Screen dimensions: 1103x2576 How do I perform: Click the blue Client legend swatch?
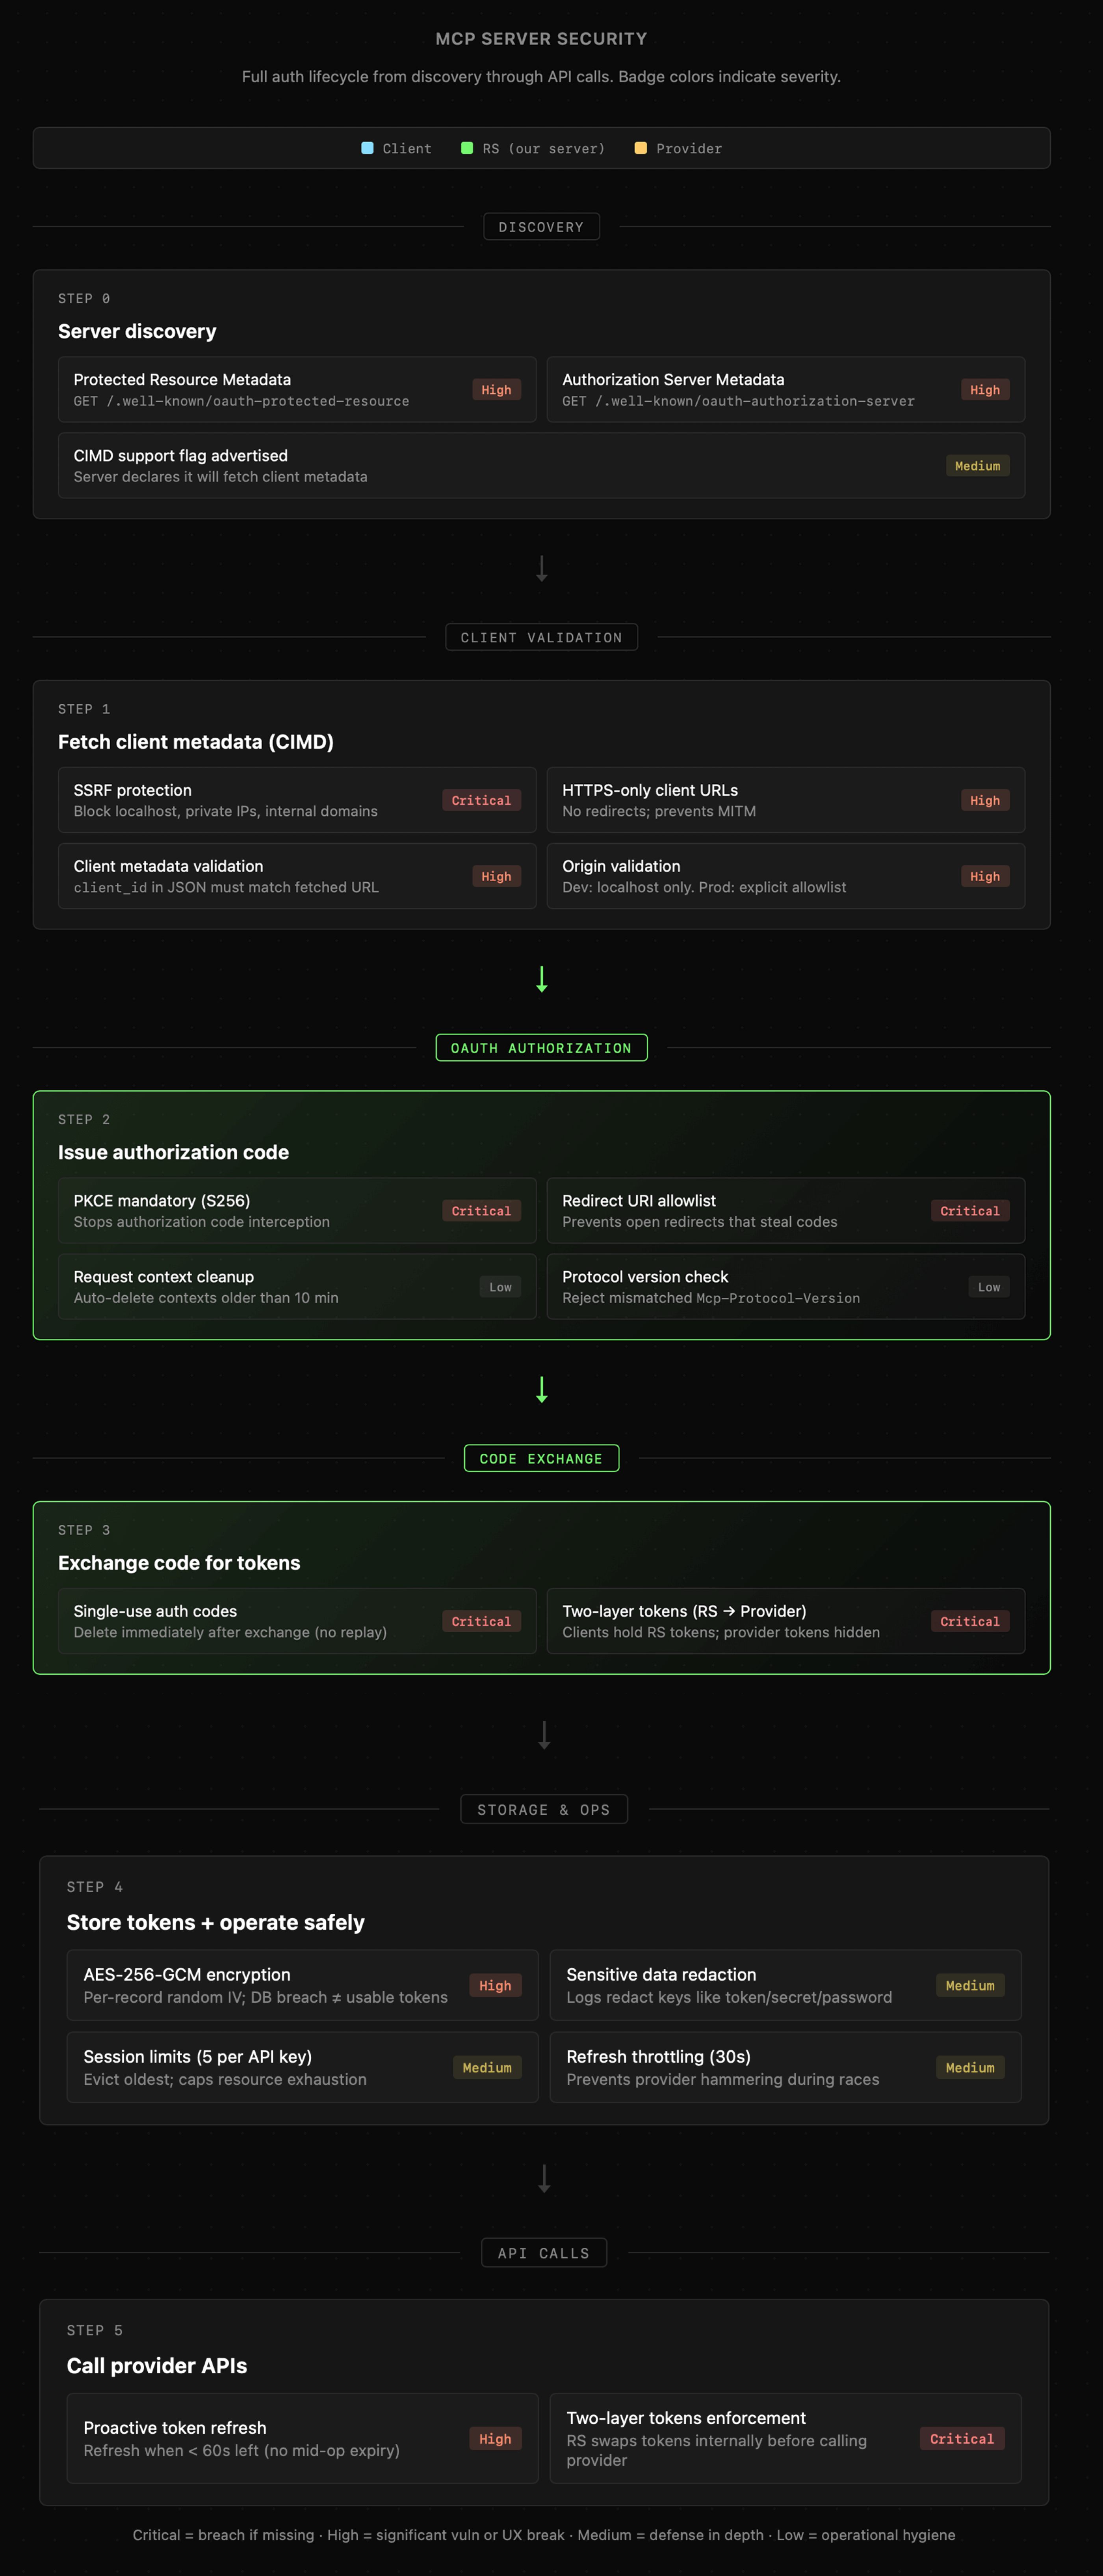coord(367,149)
